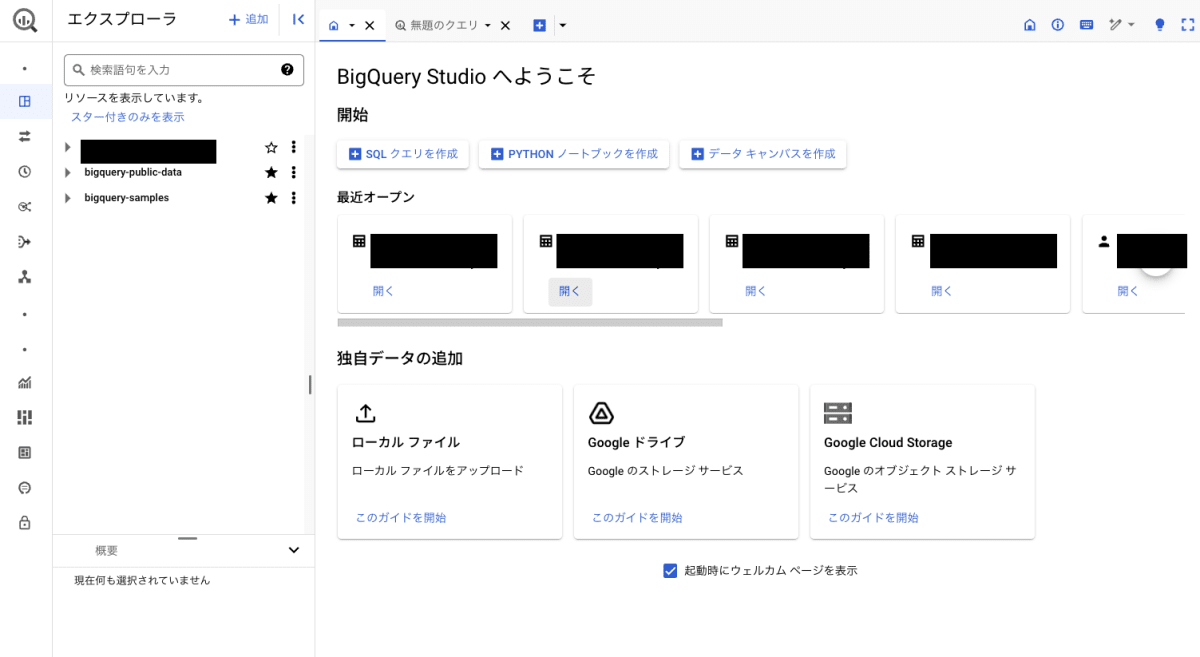Screen dimensions: 1200x657
Task: Unstar the bigquery-public-data project
Action: click(271, 172)
